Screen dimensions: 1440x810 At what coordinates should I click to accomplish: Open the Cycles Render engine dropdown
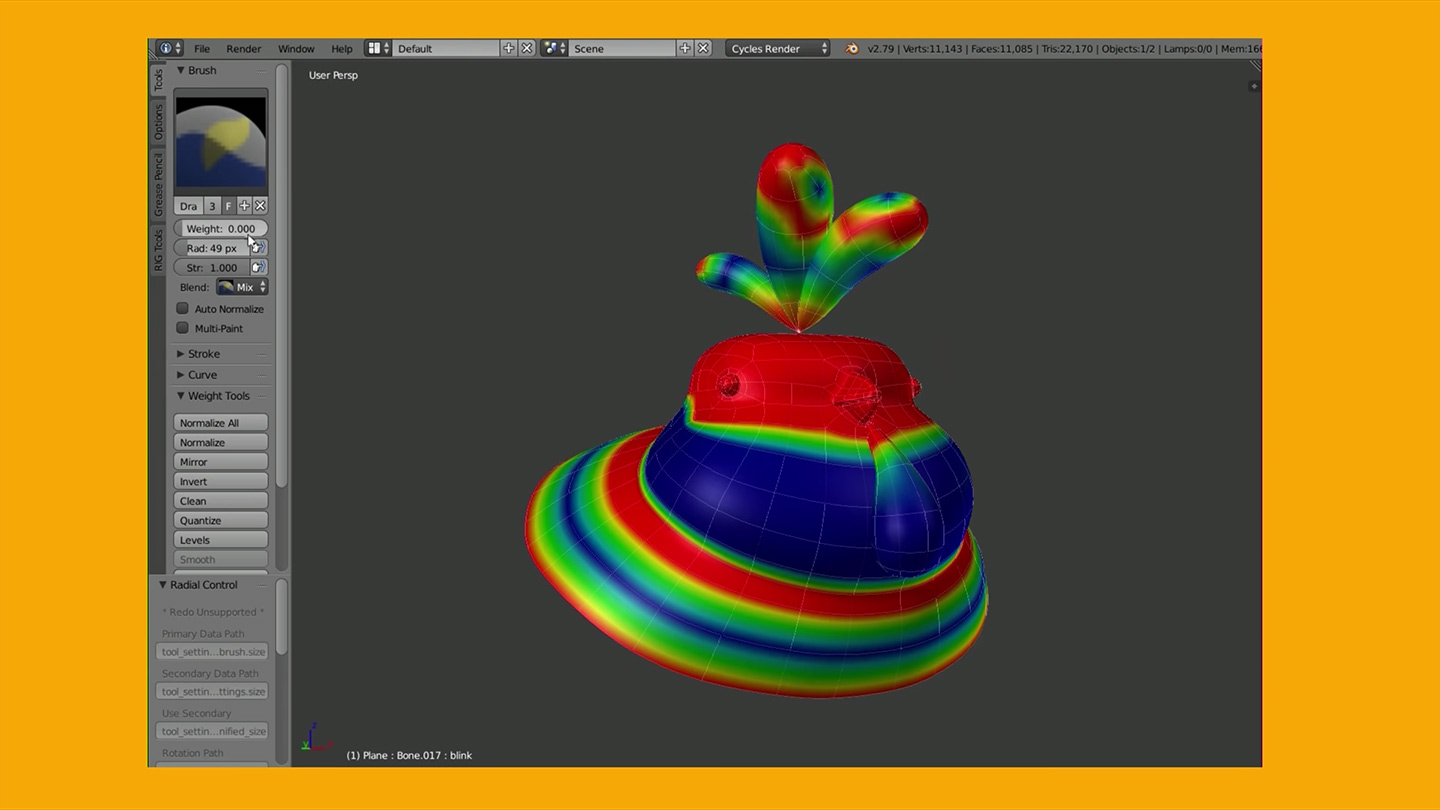[x=778, y=48]
